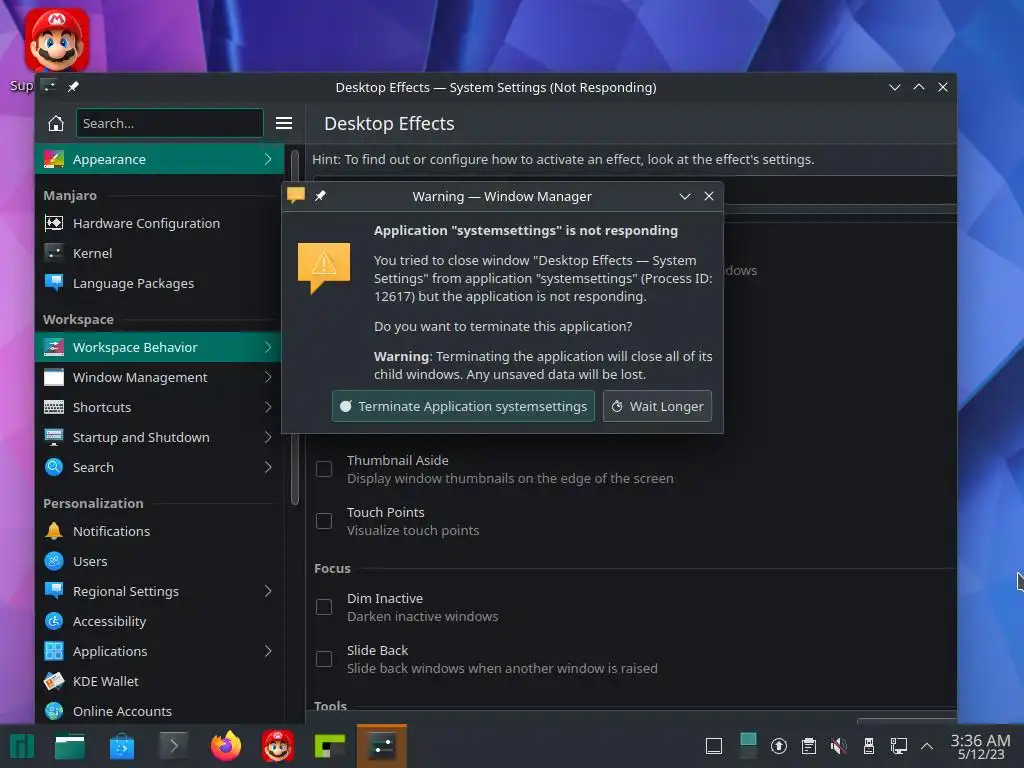This screenshot has width=1024, height=768.
Task: Open the Mario desktop shortcut icon
Action: tap(56, 39)
